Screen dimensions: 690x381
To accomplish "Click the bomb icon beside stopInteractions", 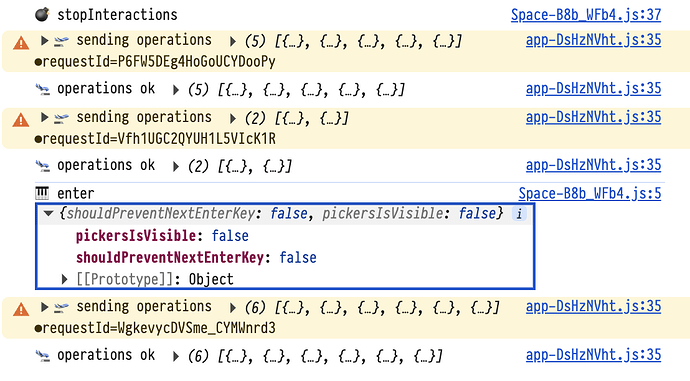I will click(x=42, y=15).
